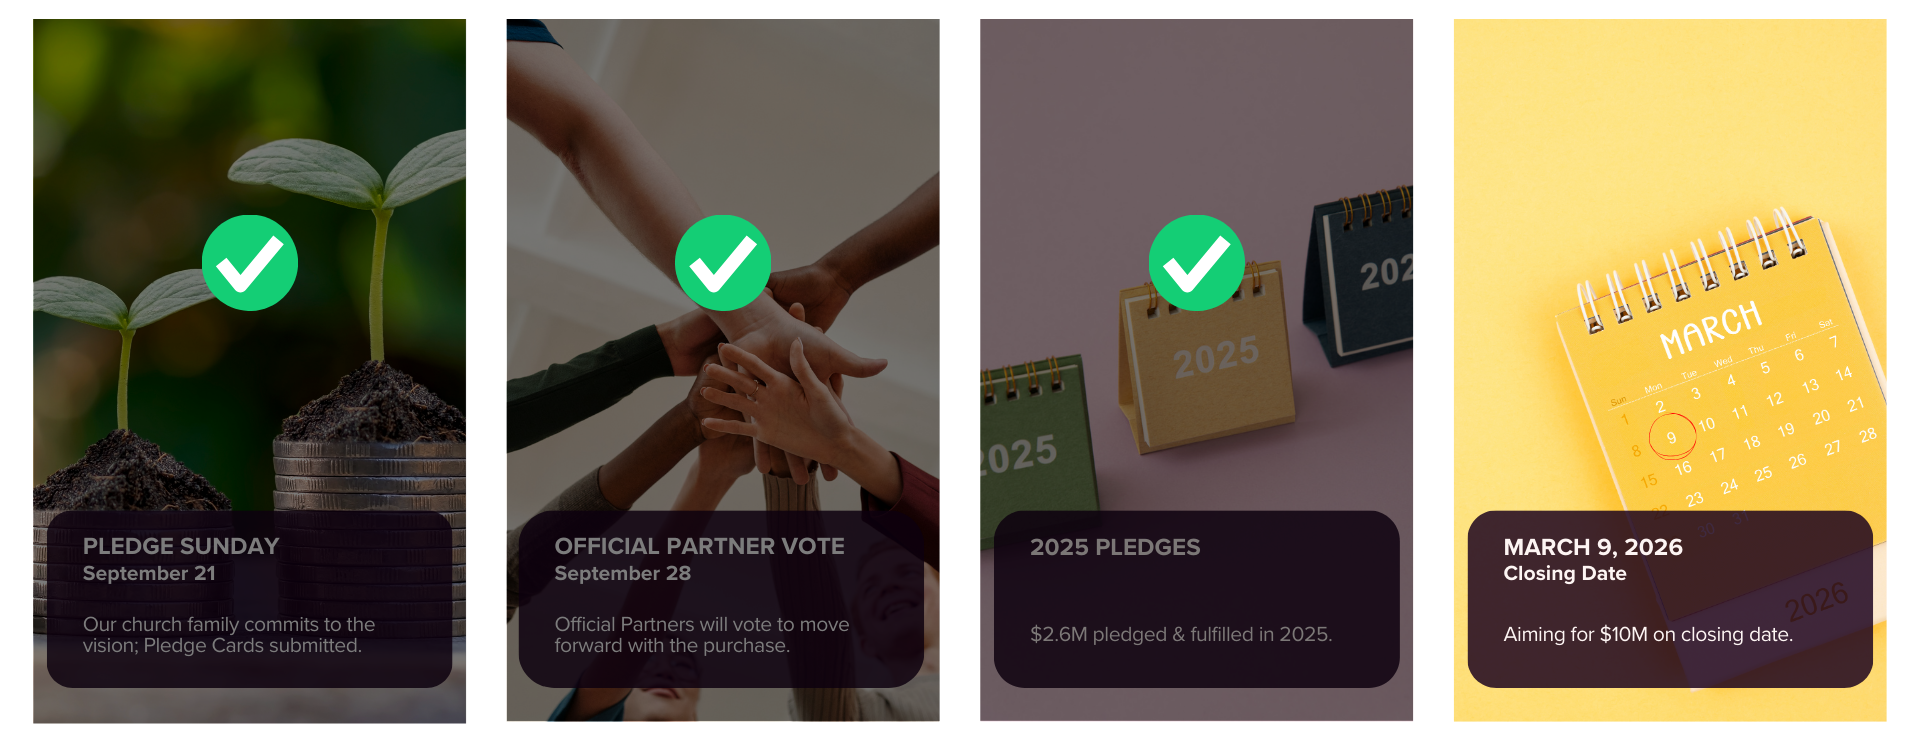This screenshot has width=1920, height=740.
Task: Select the PLEDGE SUNDAY heading
Action: (x=181, y=546)
